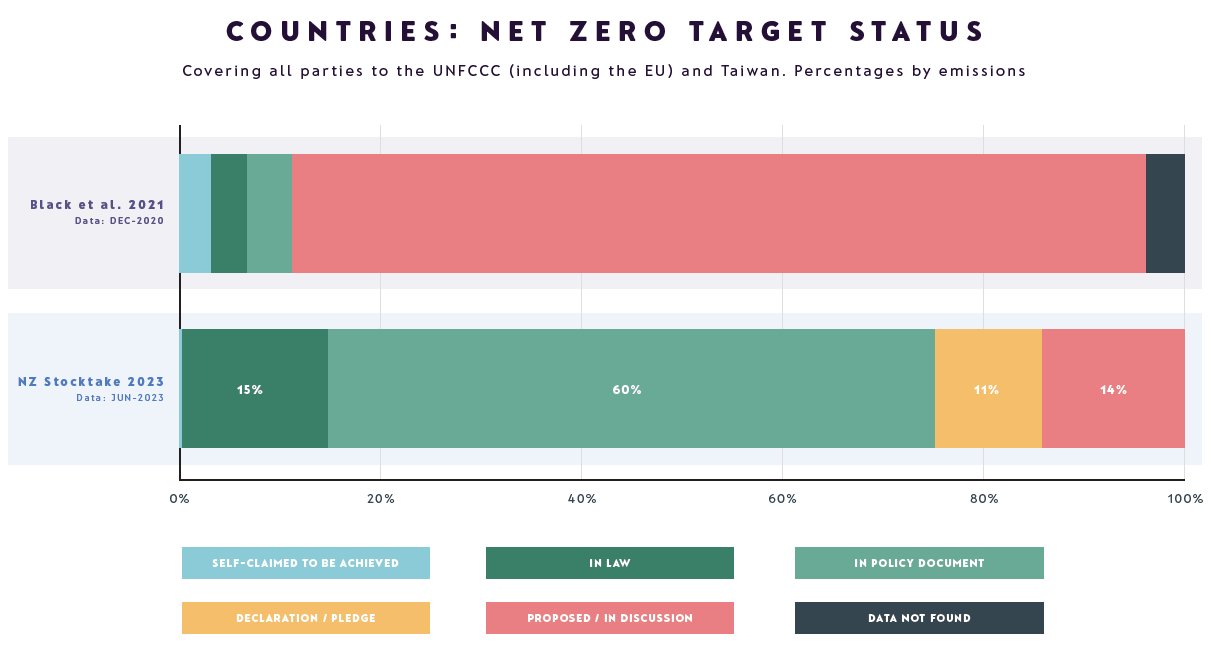The height and width of the screenshot is (655, 1211).
Task: Click the light blue segment in Black et al. bar
Action: click(x=195, y=213)
